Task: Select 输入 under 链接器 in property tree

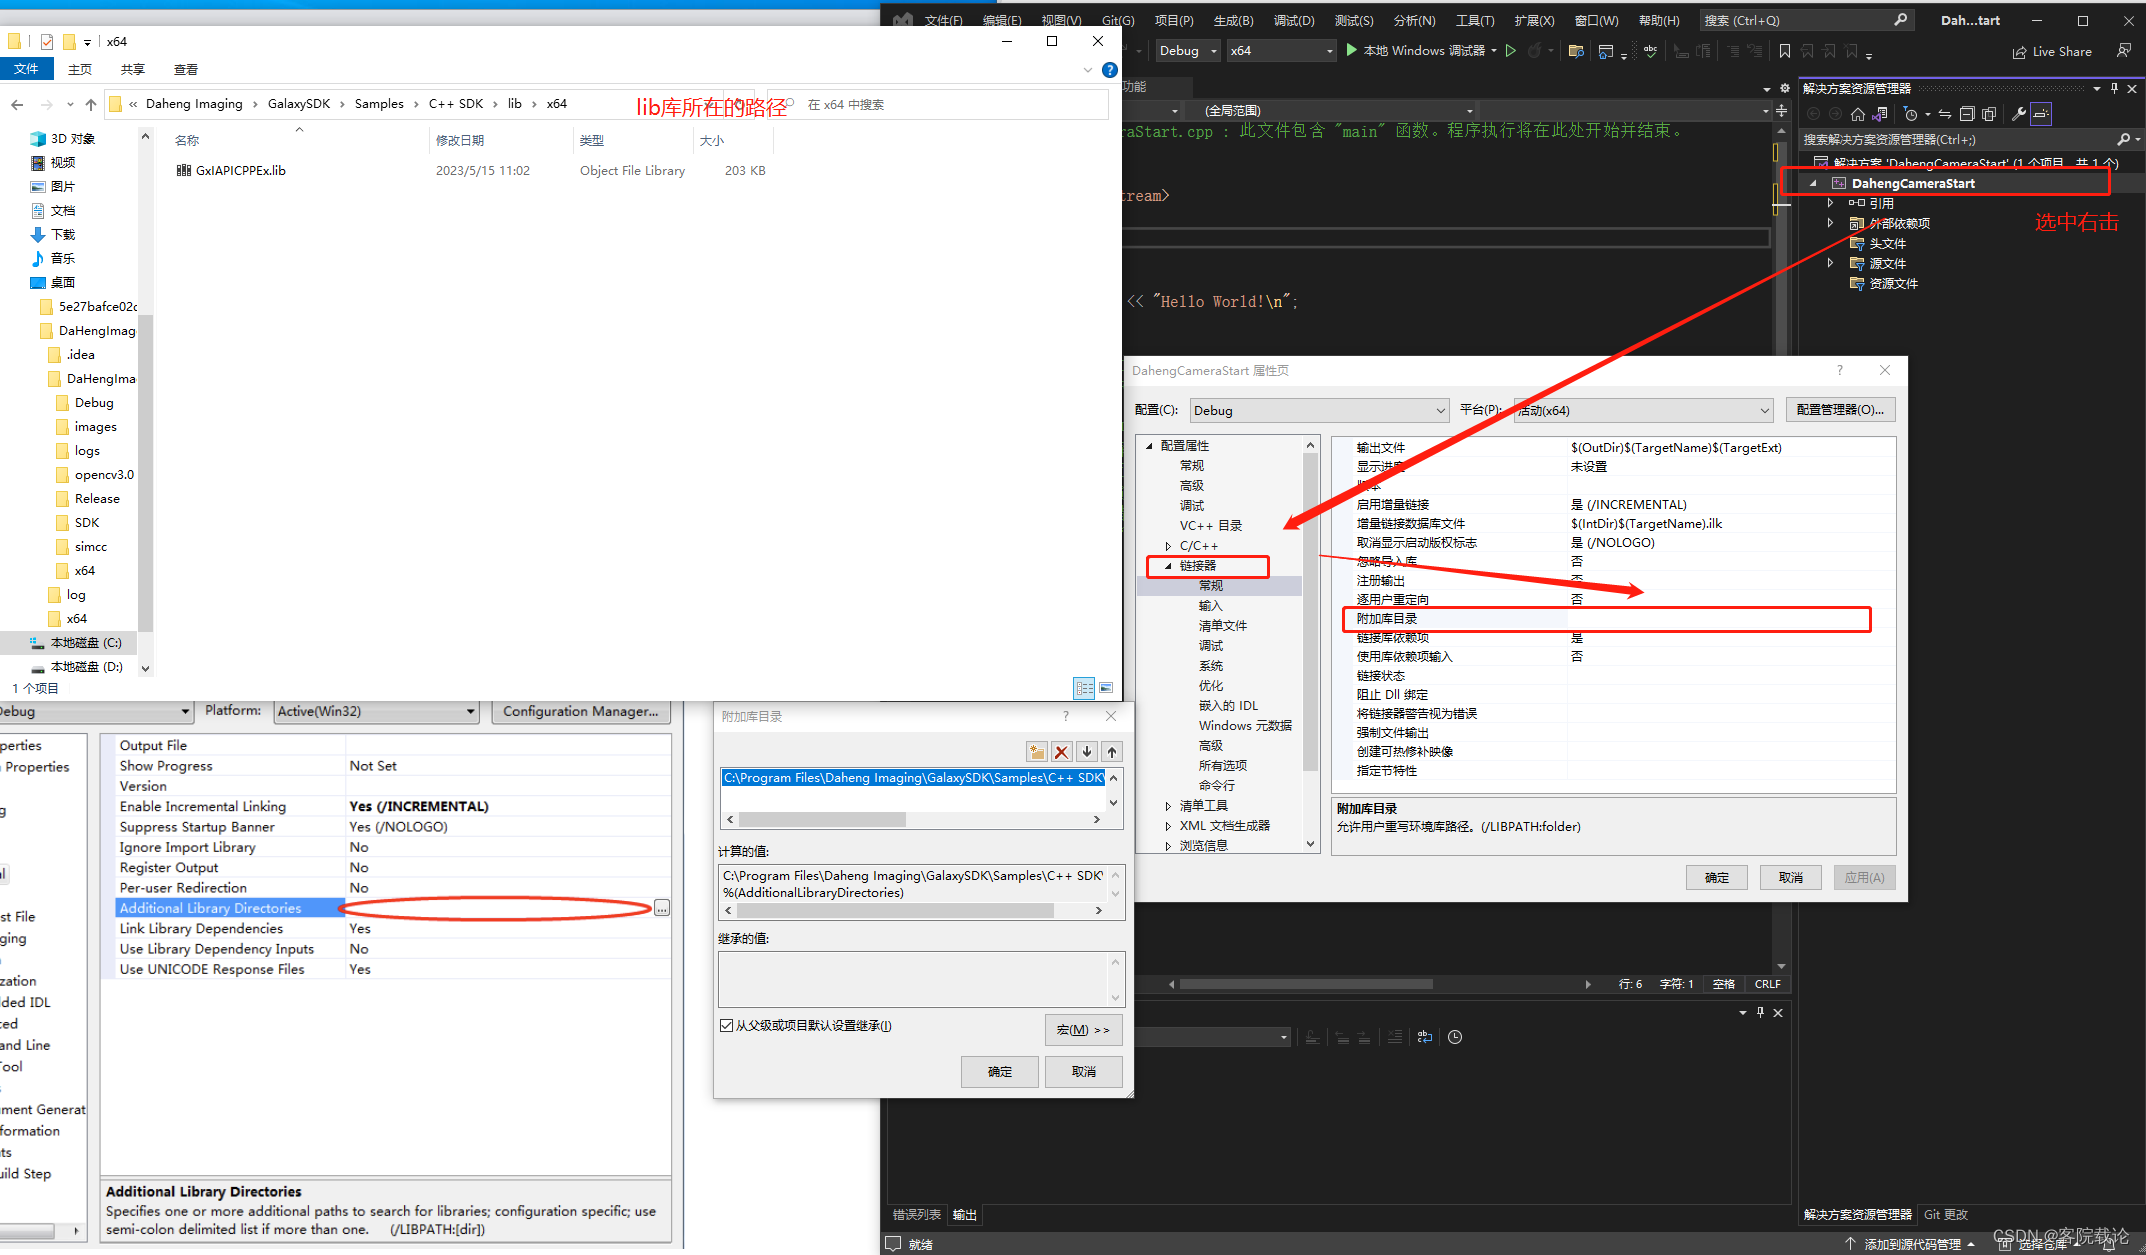Action: pyautogui.click(x=1210, y=606)
